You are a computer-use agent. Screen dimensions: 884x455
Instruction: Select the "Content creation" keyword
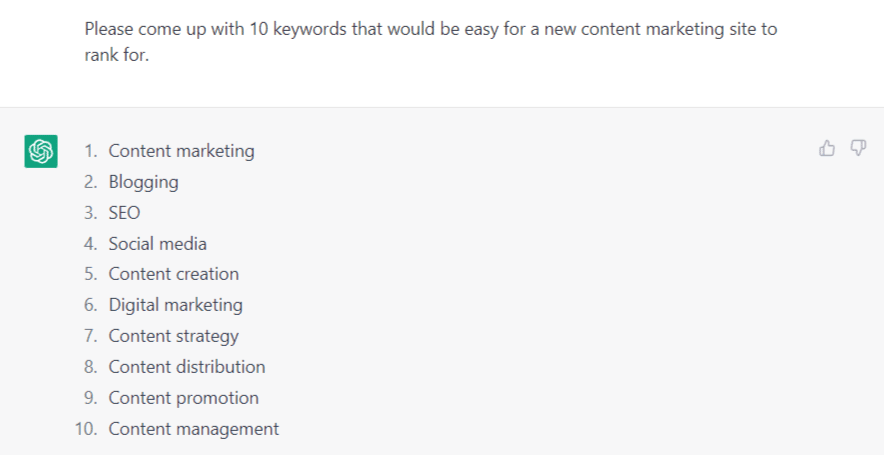tap(174, 274)
